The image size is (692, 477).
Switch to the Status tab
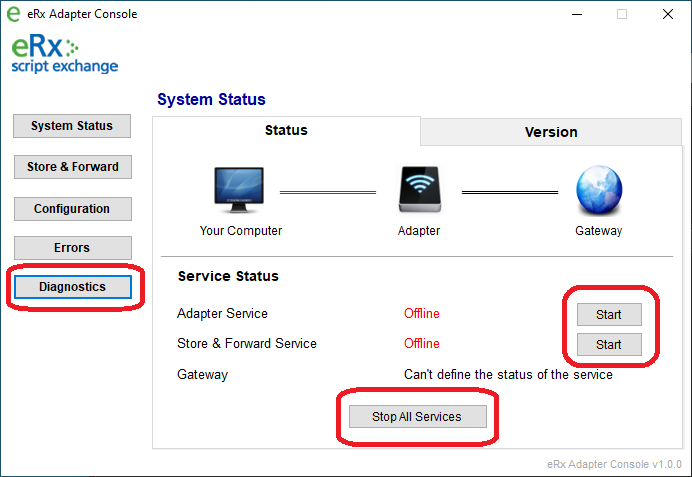286,131
